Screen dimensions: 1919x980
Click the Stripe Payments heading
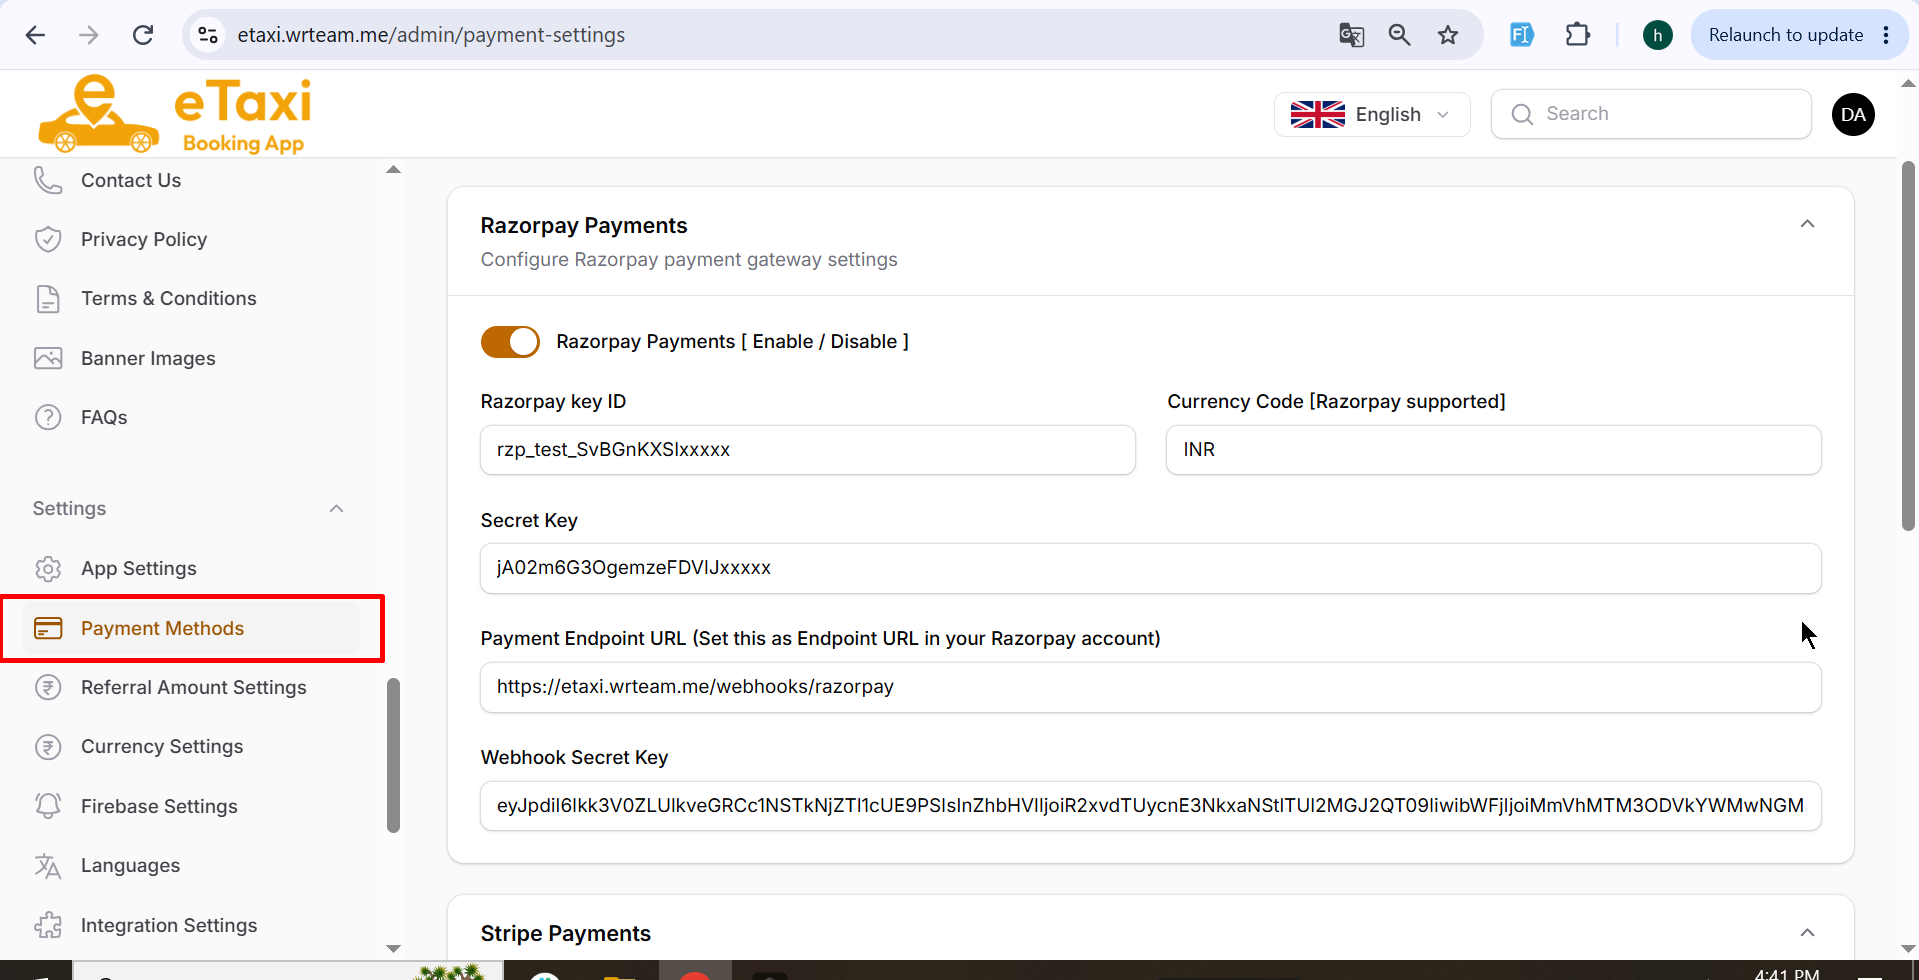566,934
